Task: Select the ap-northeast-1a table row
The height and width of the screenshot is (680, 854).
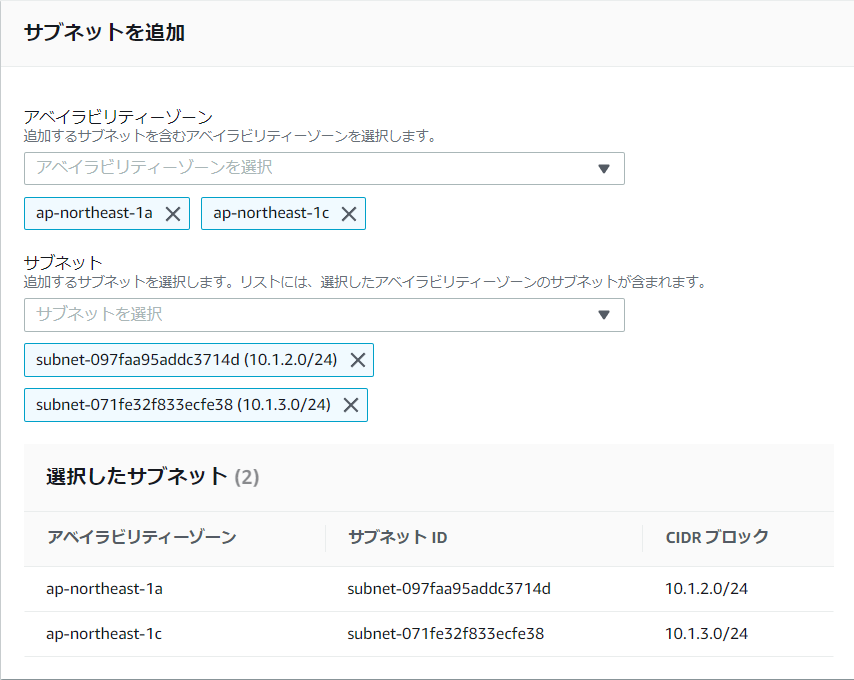Action: pyautogui.click(x=429, y=589)
